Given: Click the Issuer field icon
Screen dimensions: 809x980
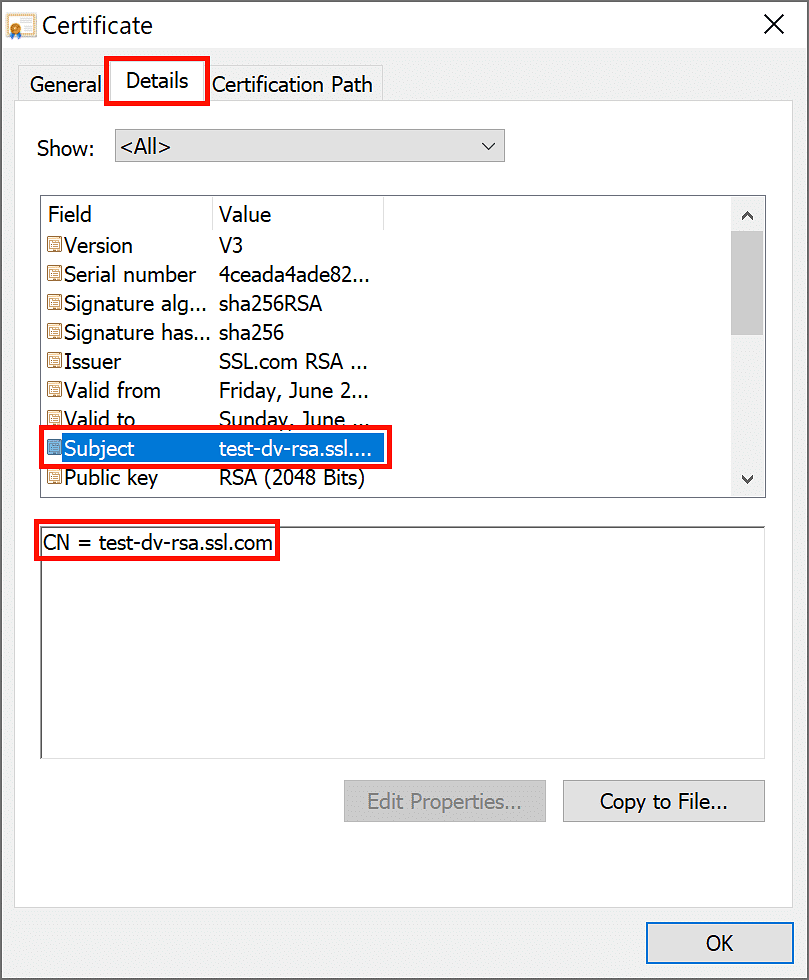Looking at the screenshot, I should click(53, 361).
